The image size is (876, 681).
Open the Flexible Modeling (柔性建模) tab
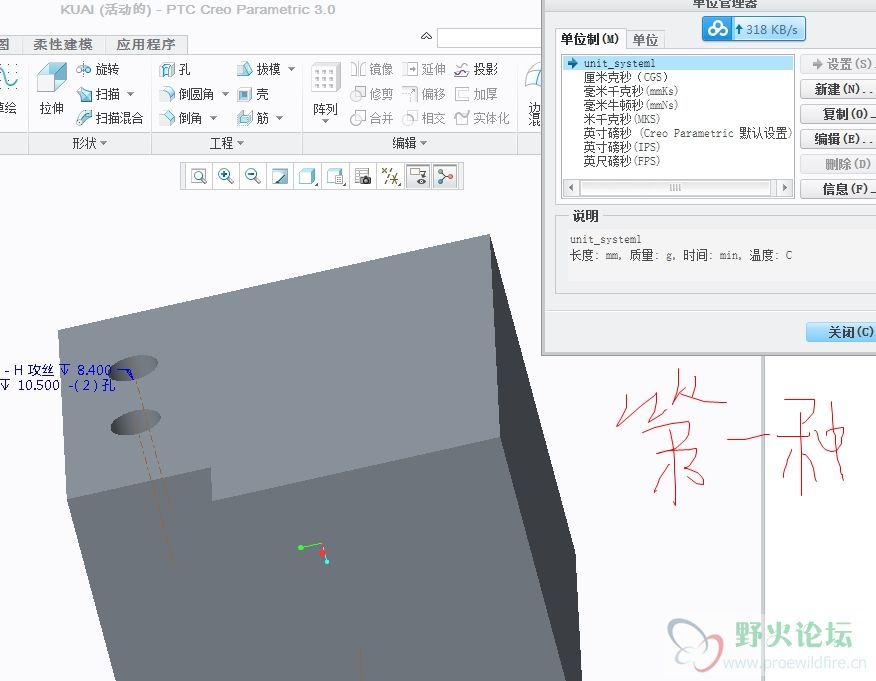tap(63, 44)
